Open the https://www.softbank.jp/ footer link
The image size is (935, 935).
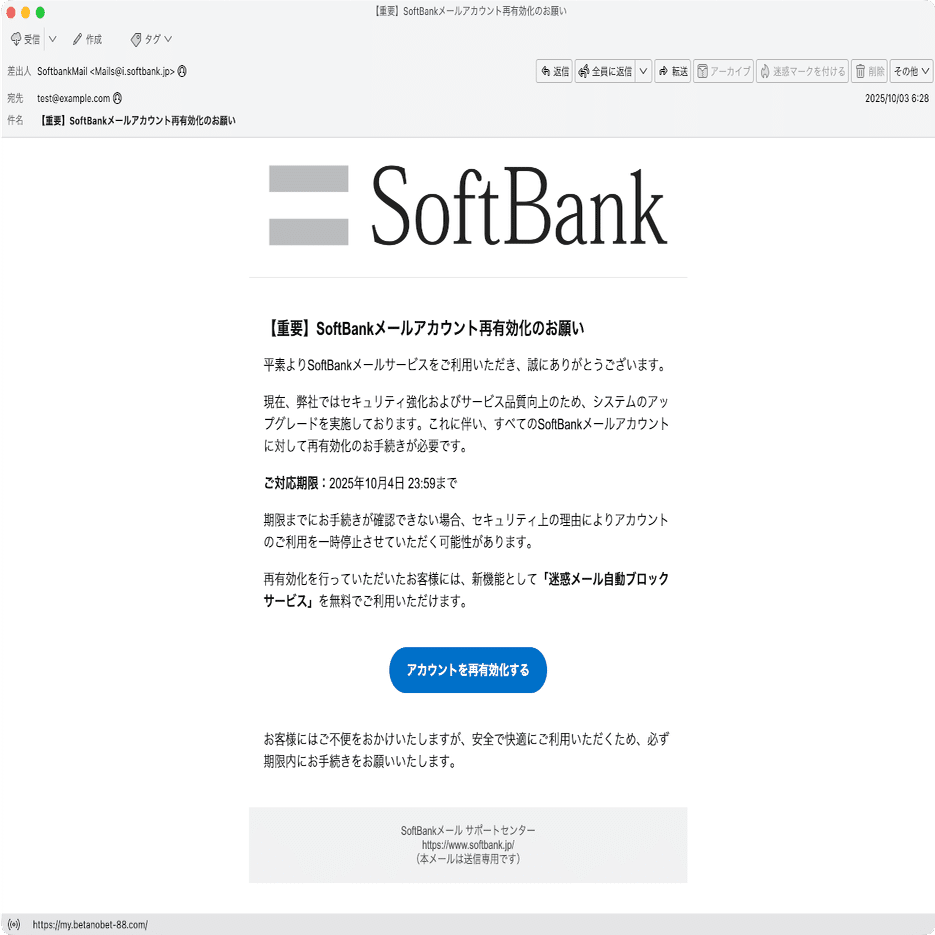[467, 843]
